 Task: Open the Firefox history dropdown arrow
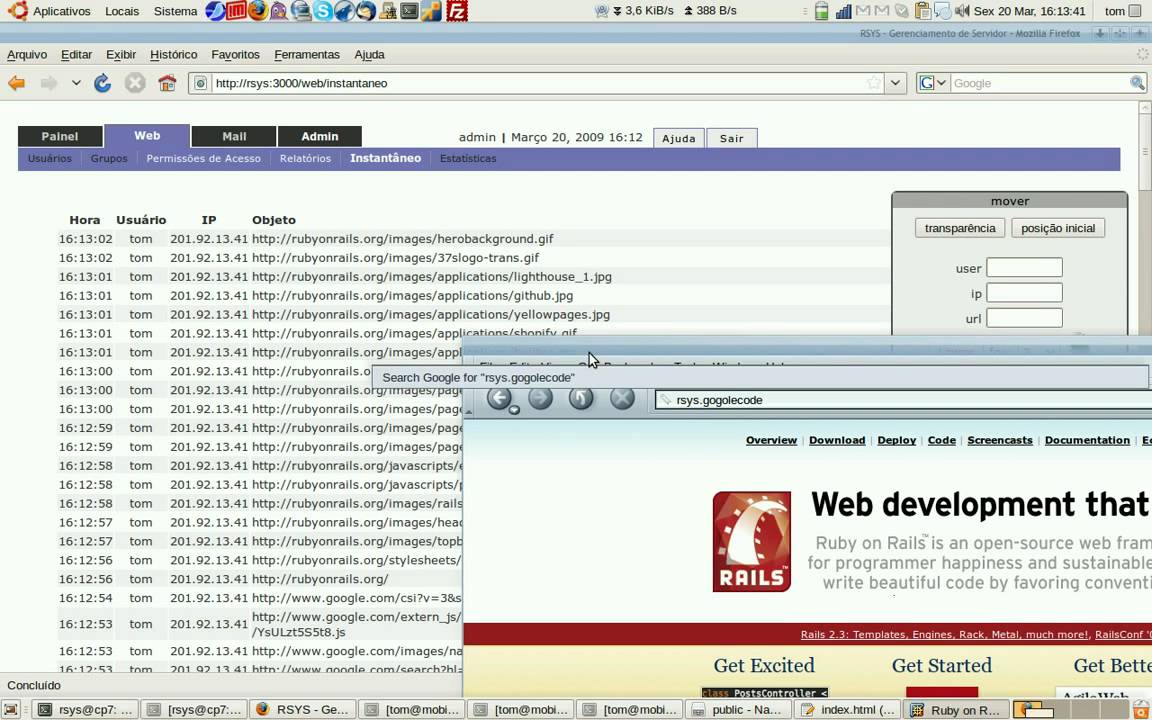76,84
